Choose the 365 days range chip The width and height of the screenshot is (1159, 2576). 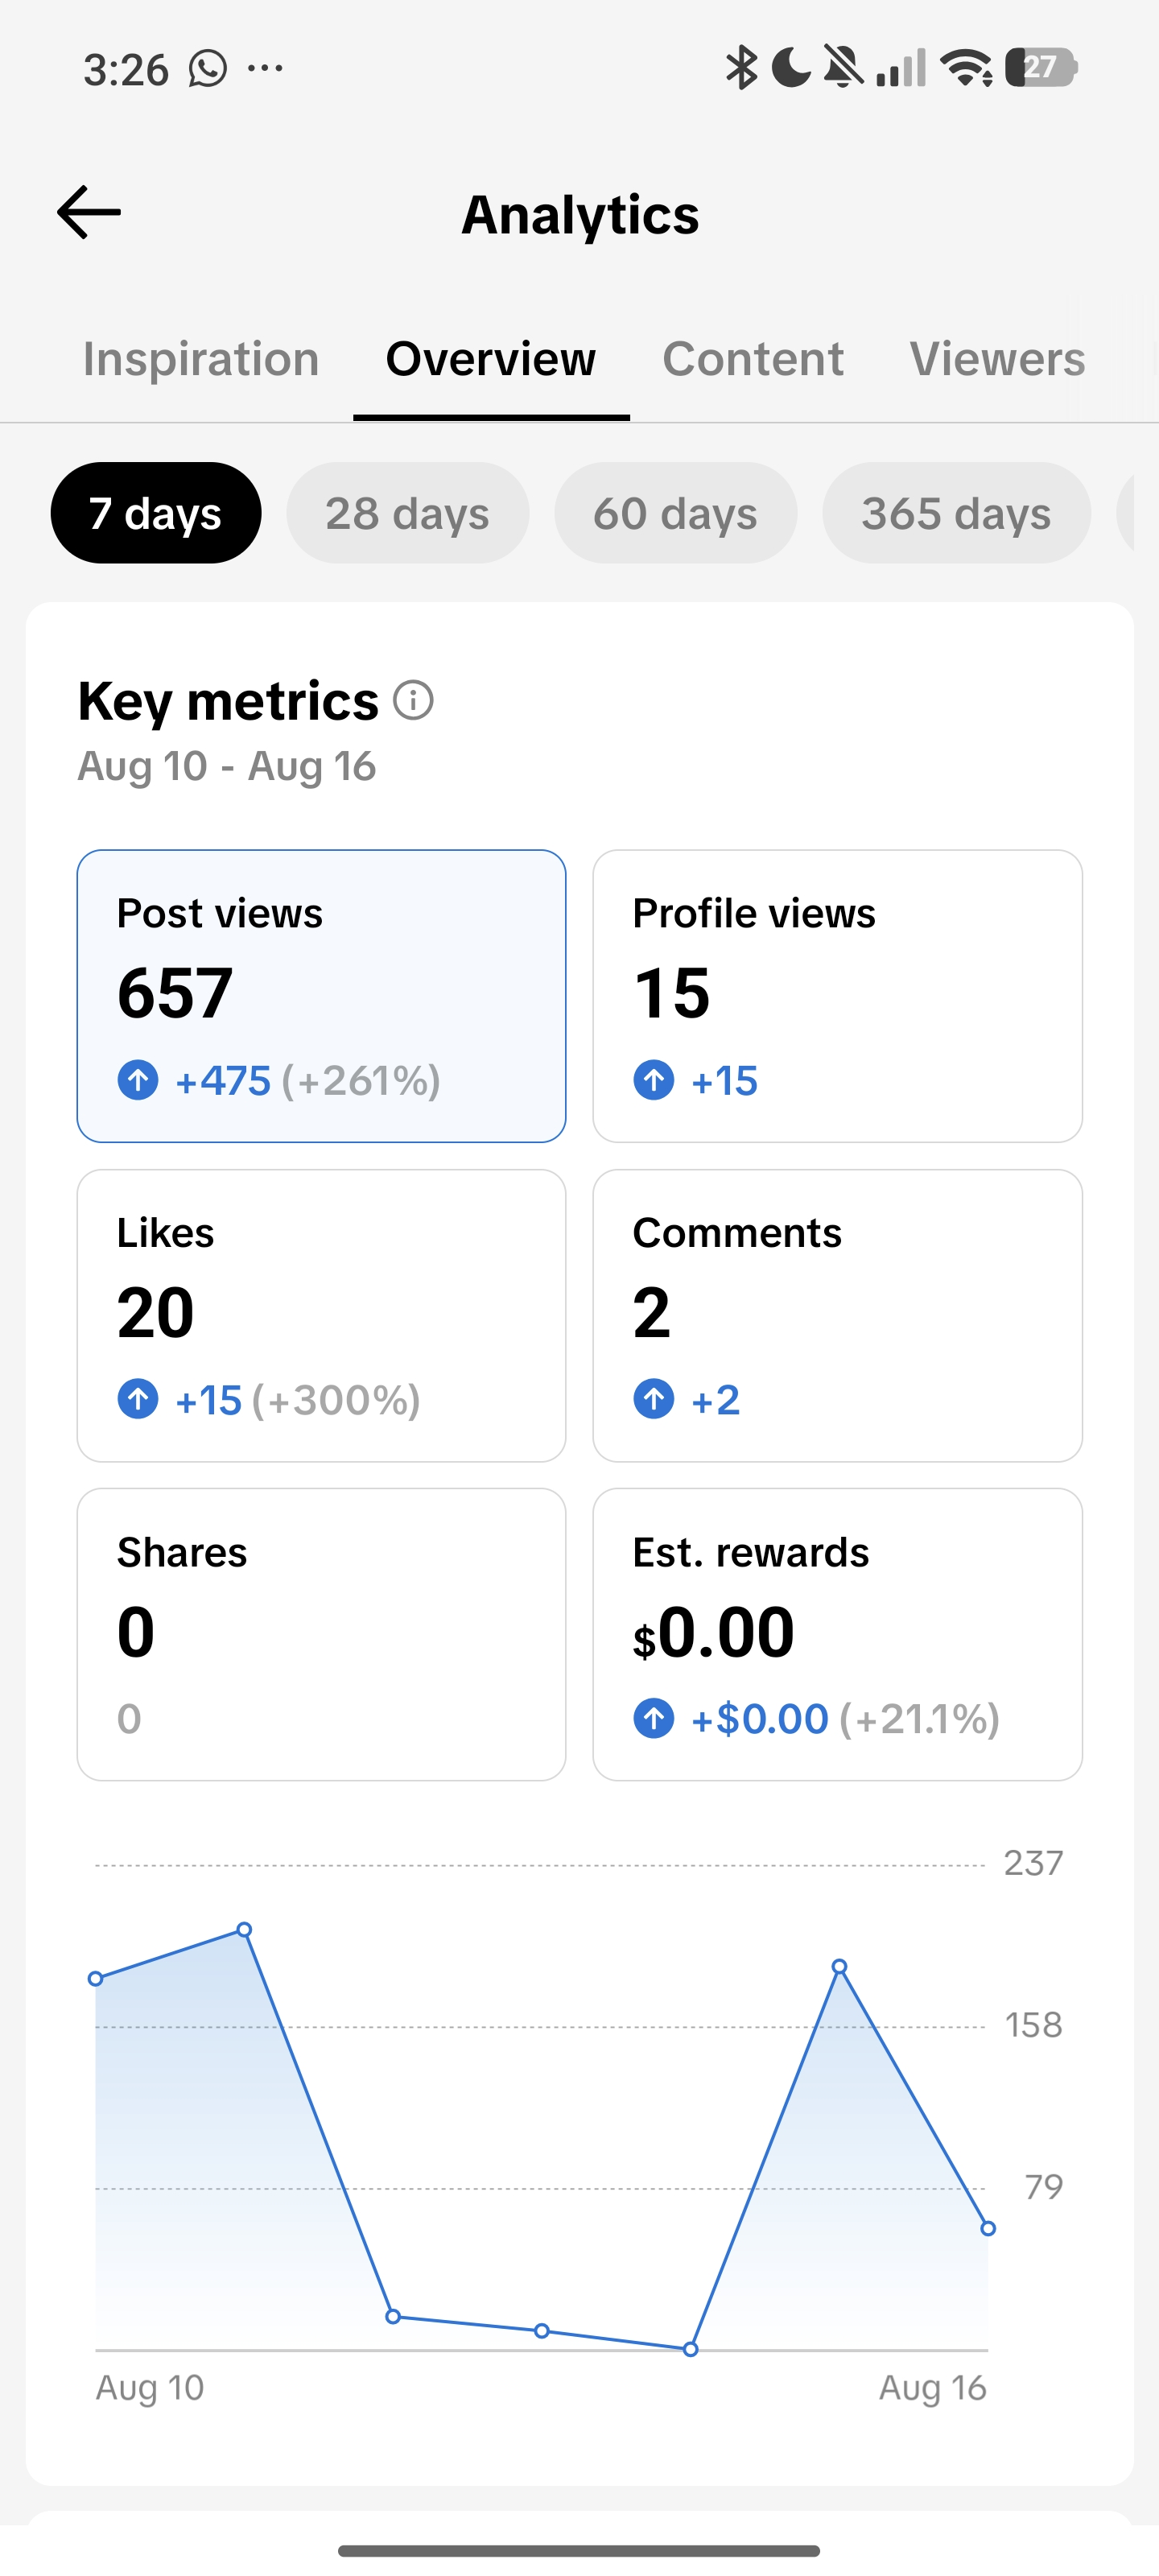[957, 513]
